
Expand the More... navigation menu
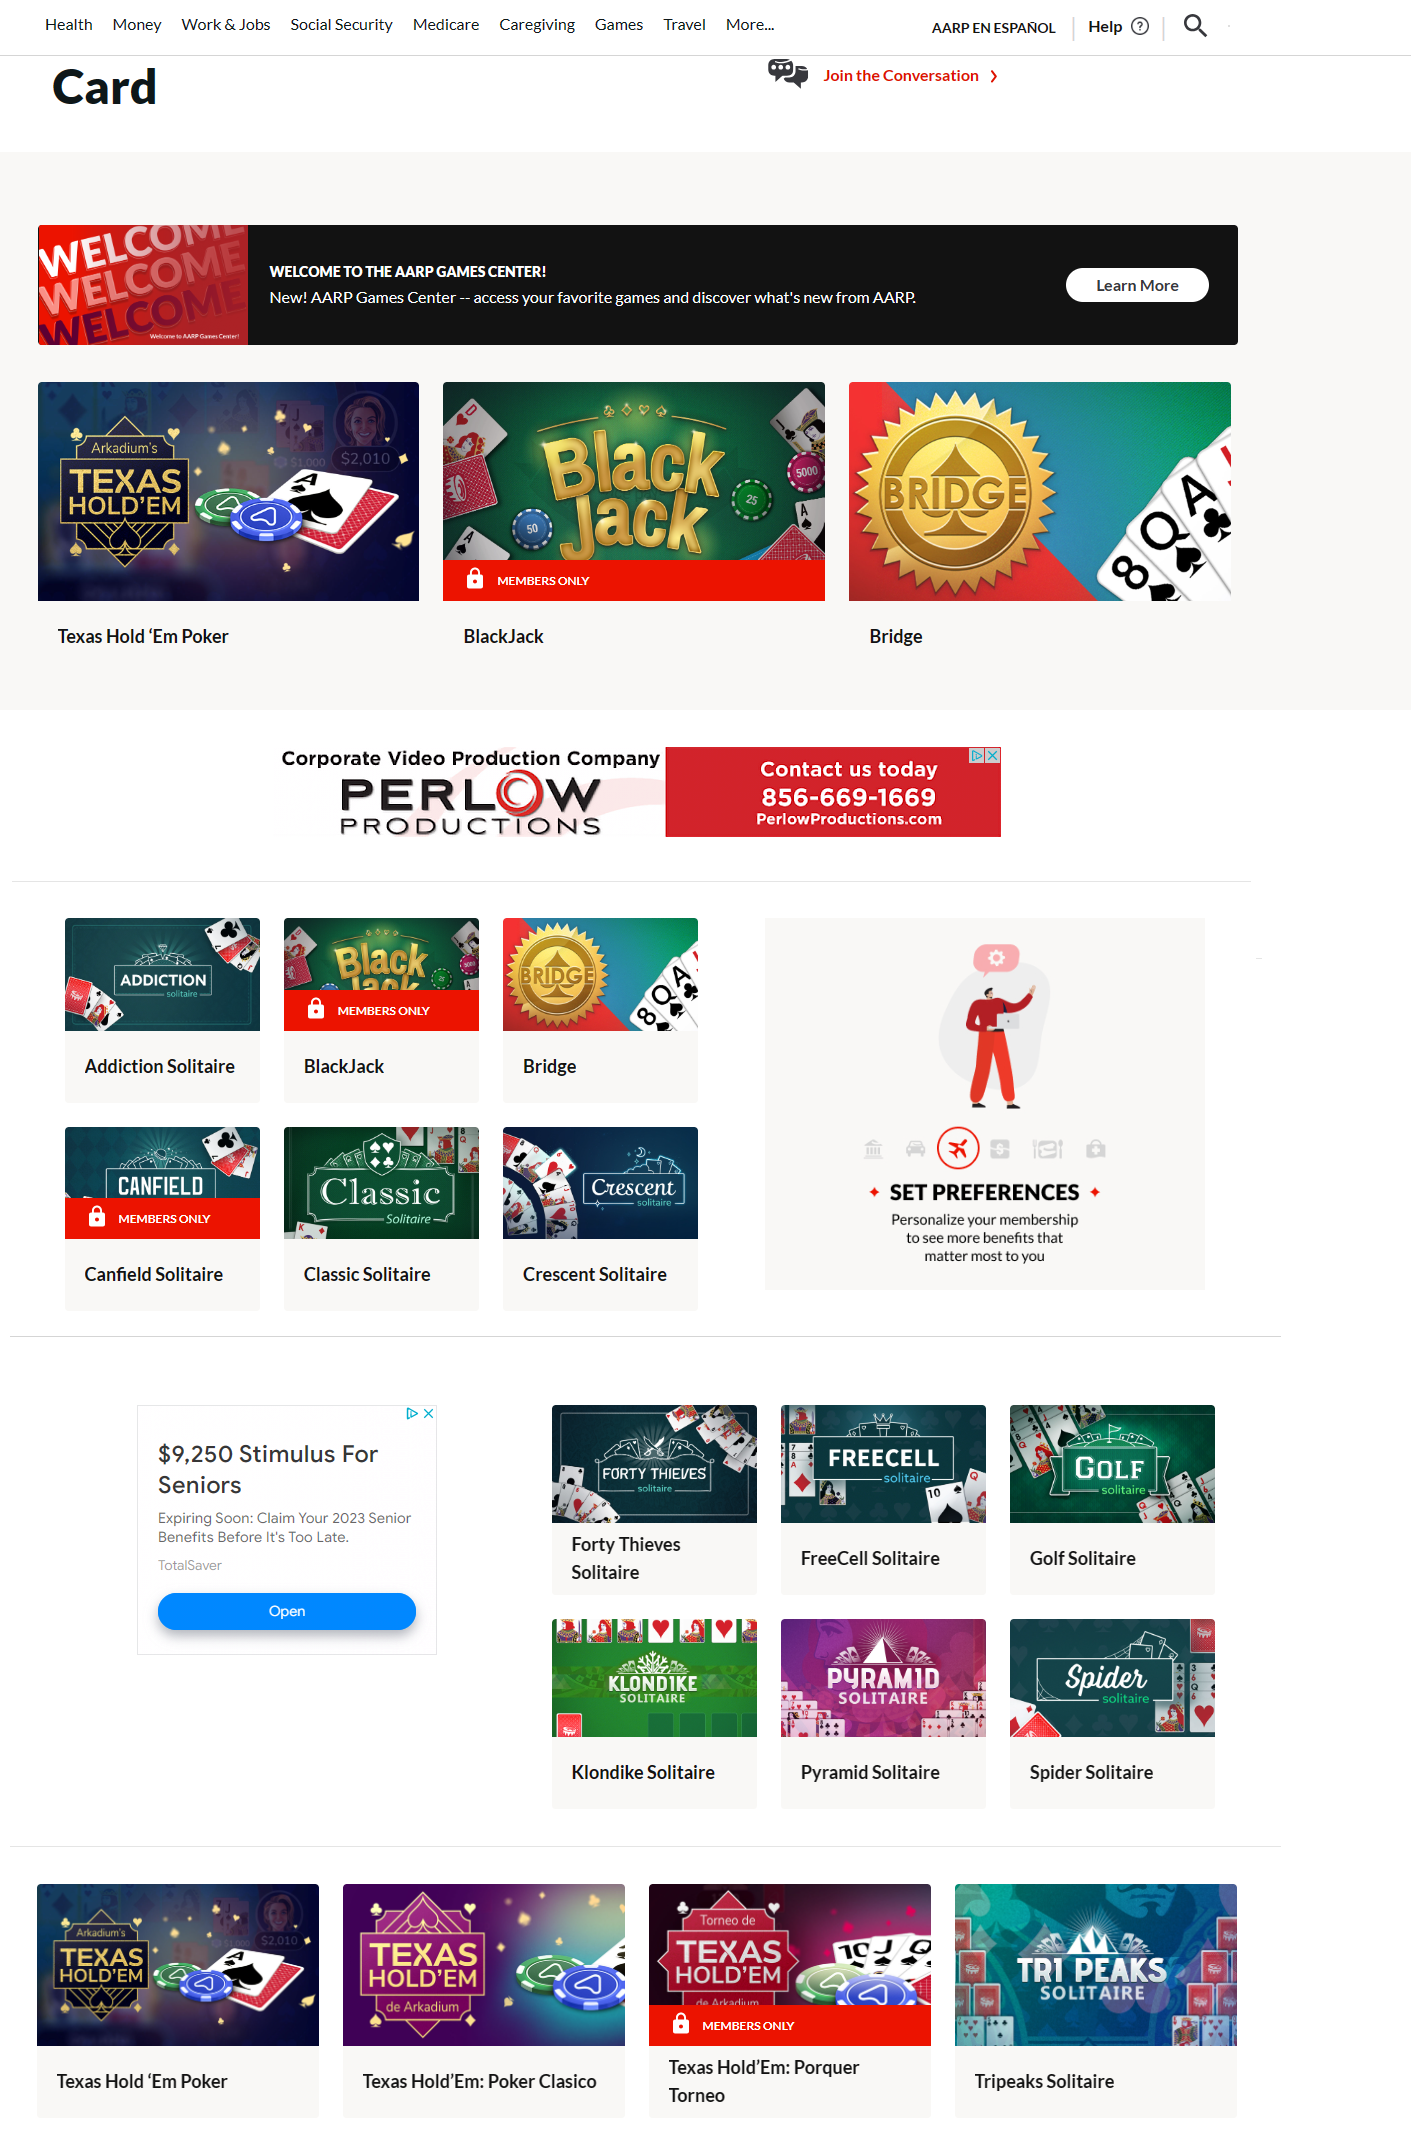pos(750,25)
